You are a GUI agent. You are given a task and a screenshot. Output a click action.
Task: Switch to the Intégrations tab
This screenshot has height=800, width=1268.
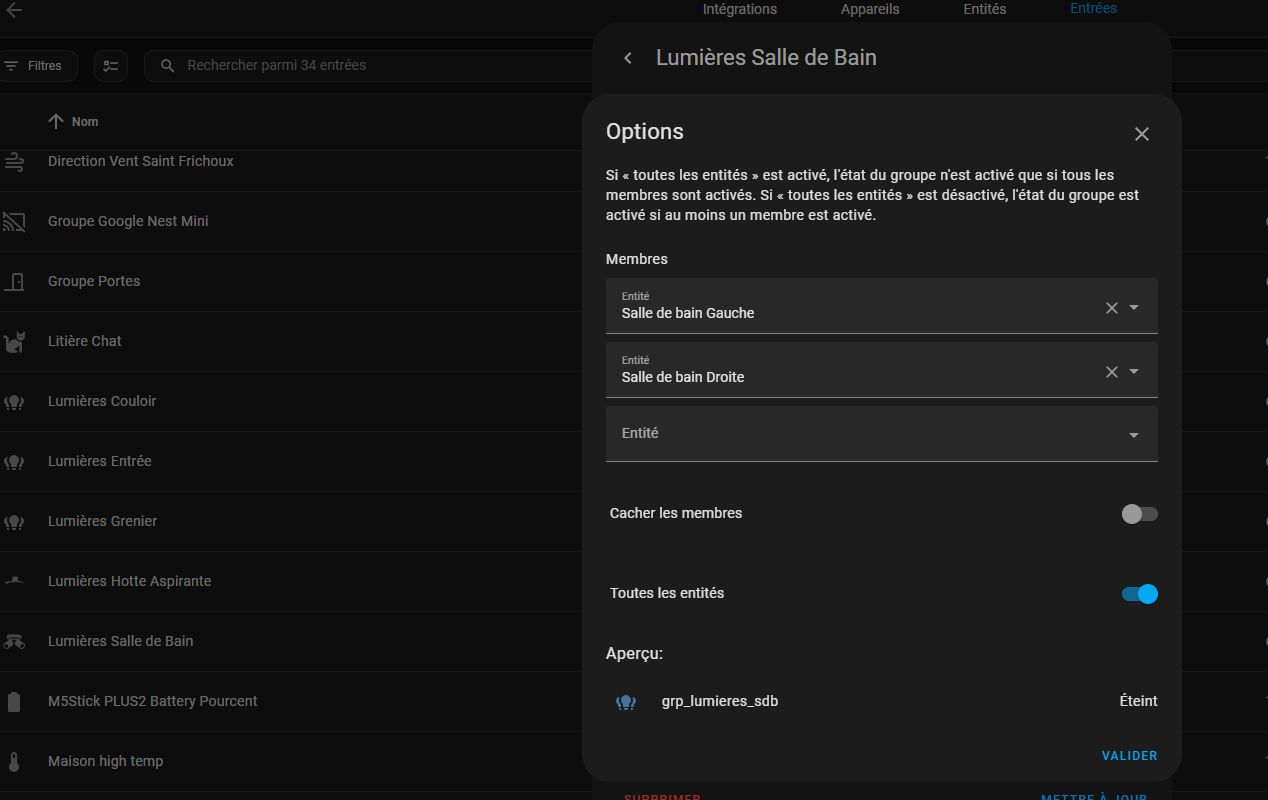point(740,9)
